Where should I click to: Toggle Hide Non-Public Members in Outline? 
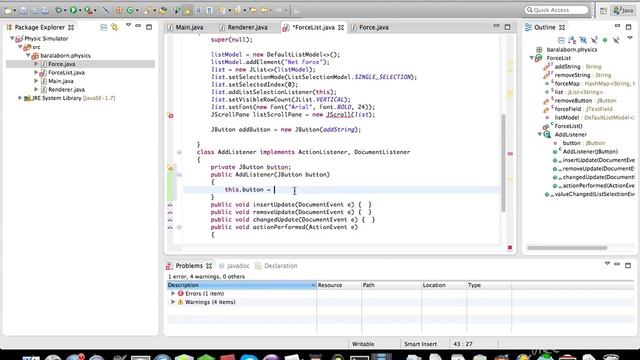pos(605,40)
